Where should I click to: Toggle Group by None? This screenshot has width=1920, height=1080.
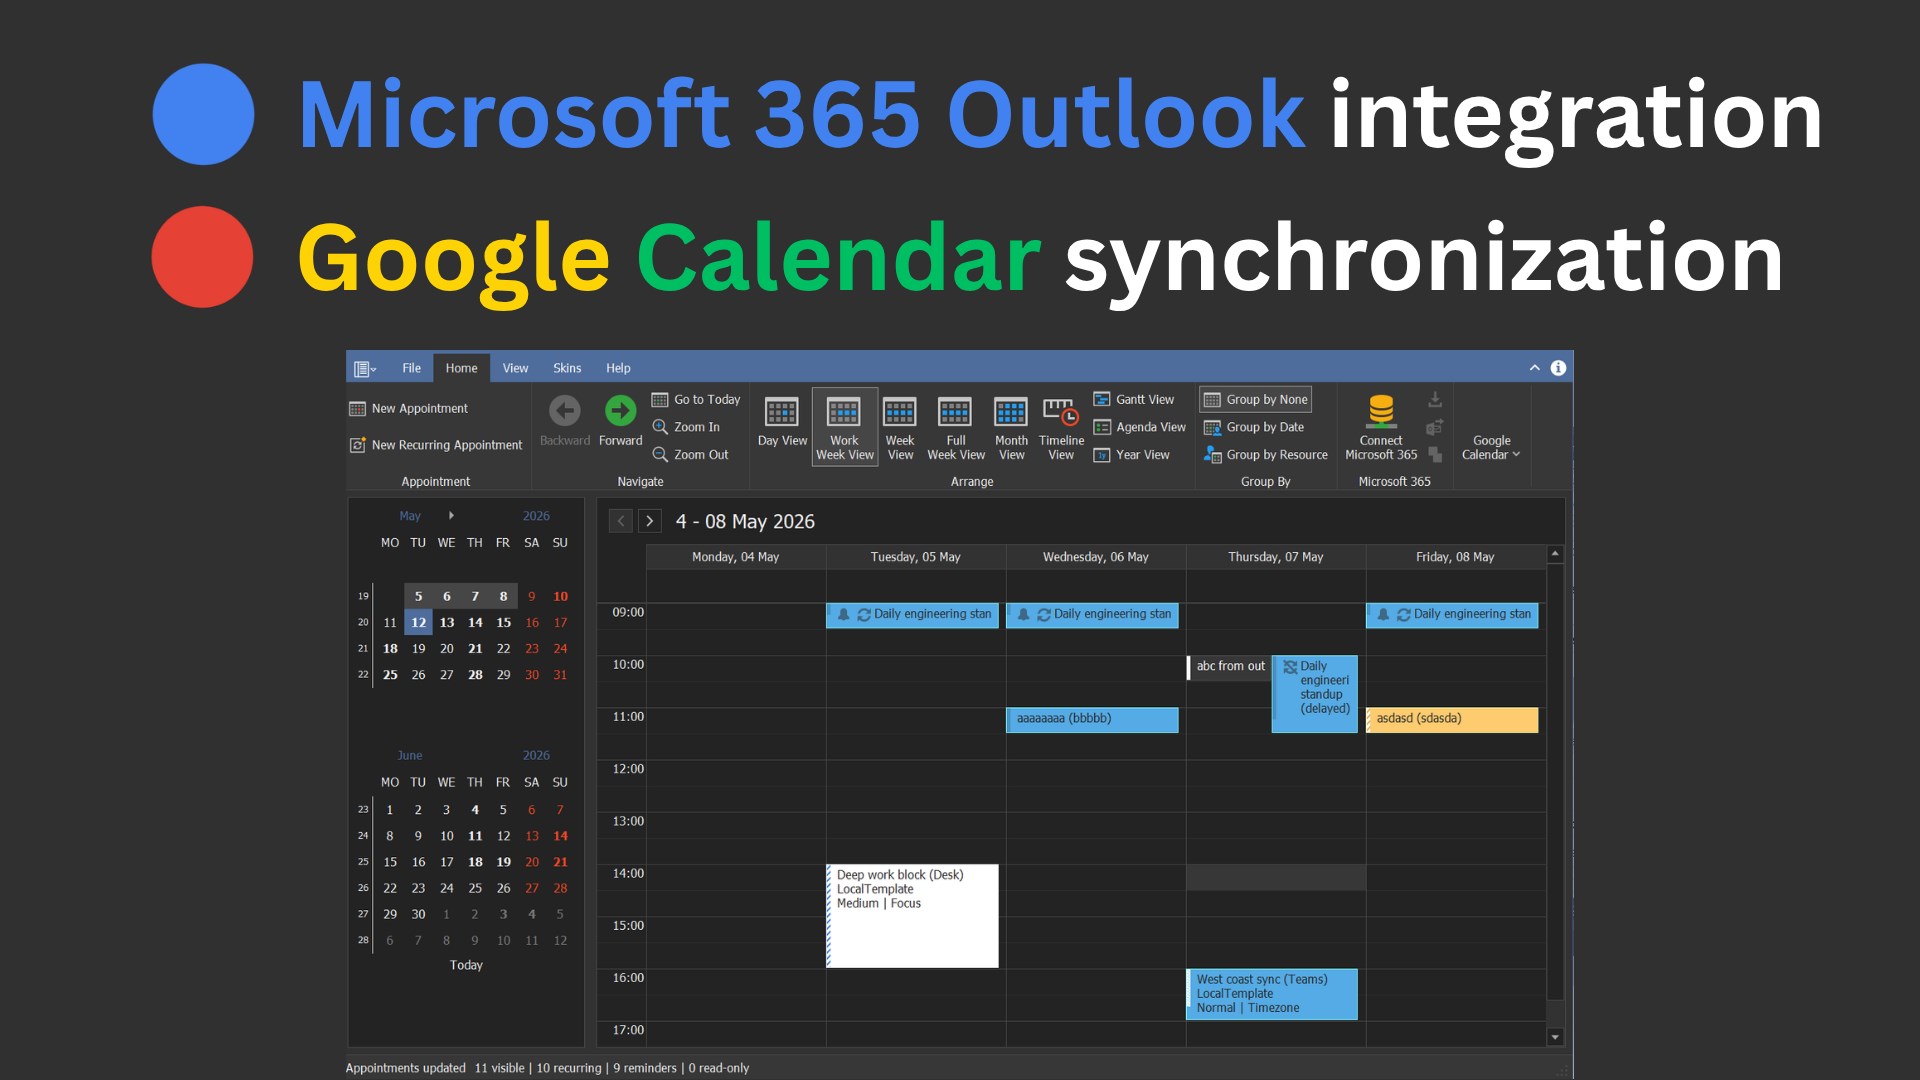1256,399
